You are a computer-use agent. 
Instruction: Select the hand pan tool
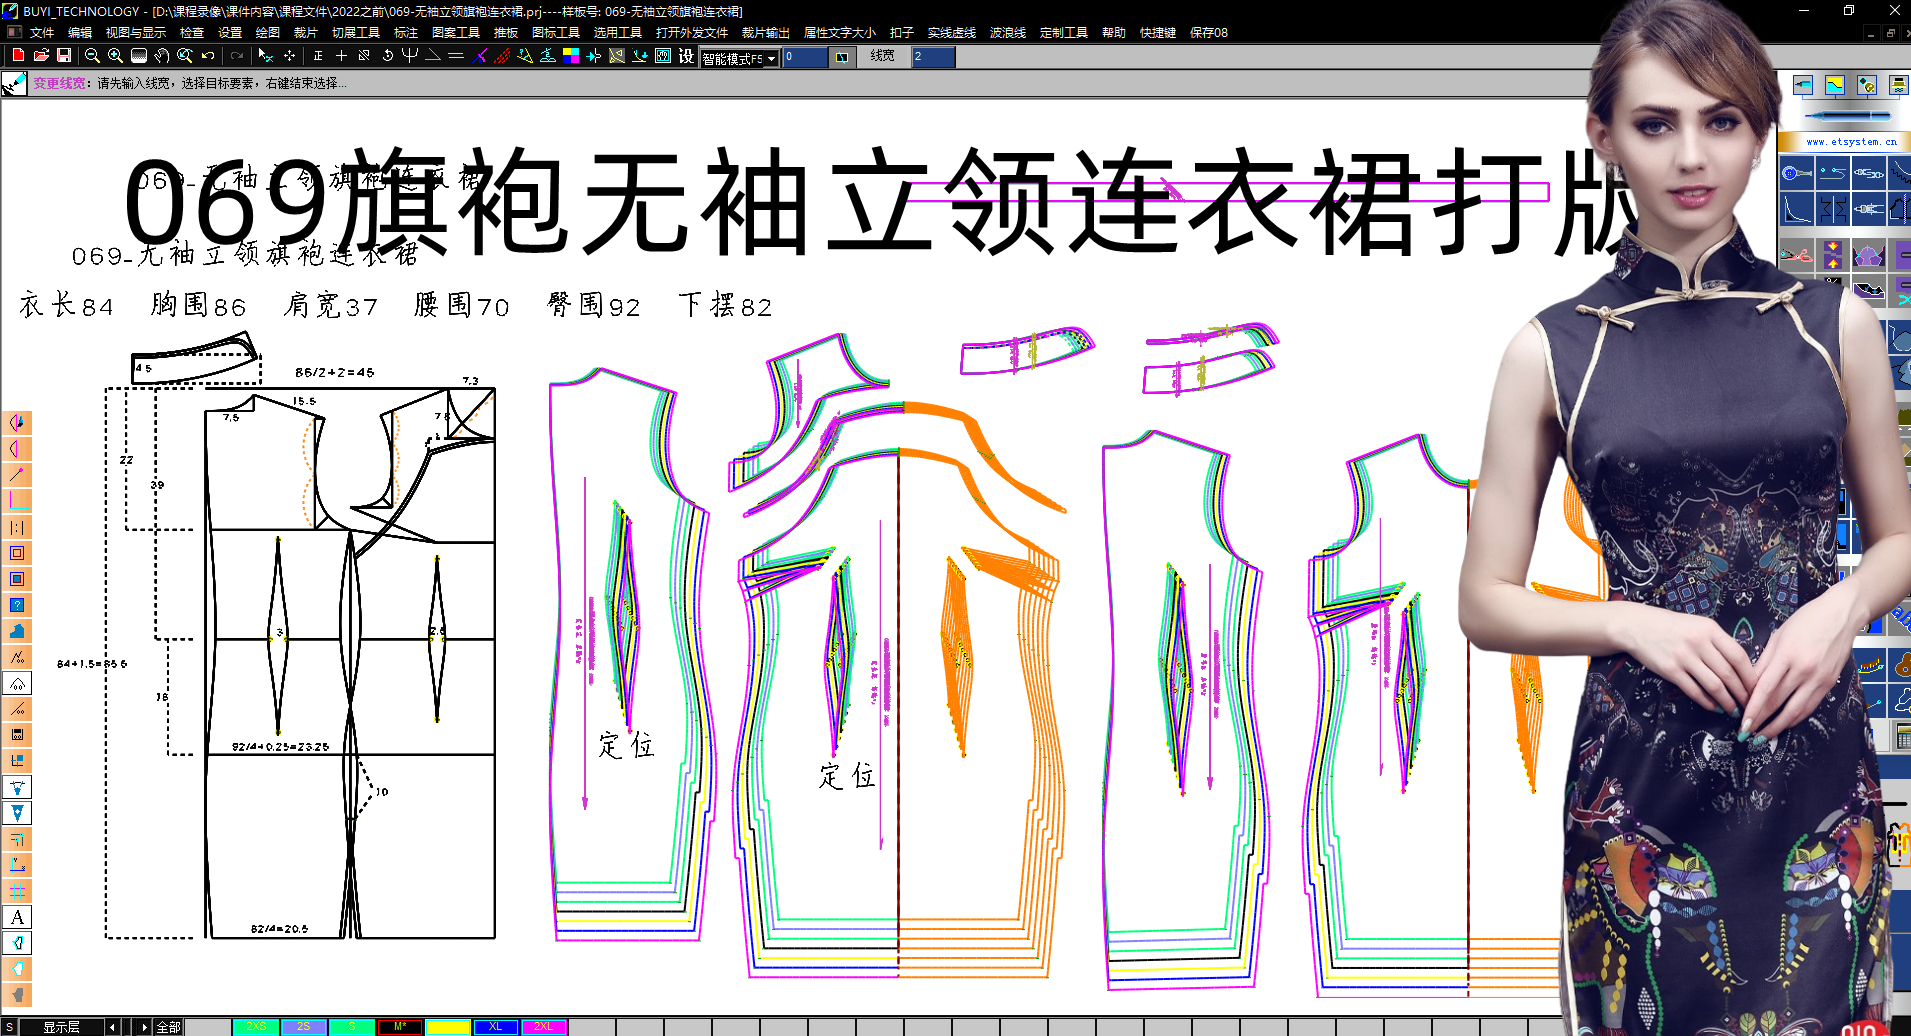click(160, 57)
